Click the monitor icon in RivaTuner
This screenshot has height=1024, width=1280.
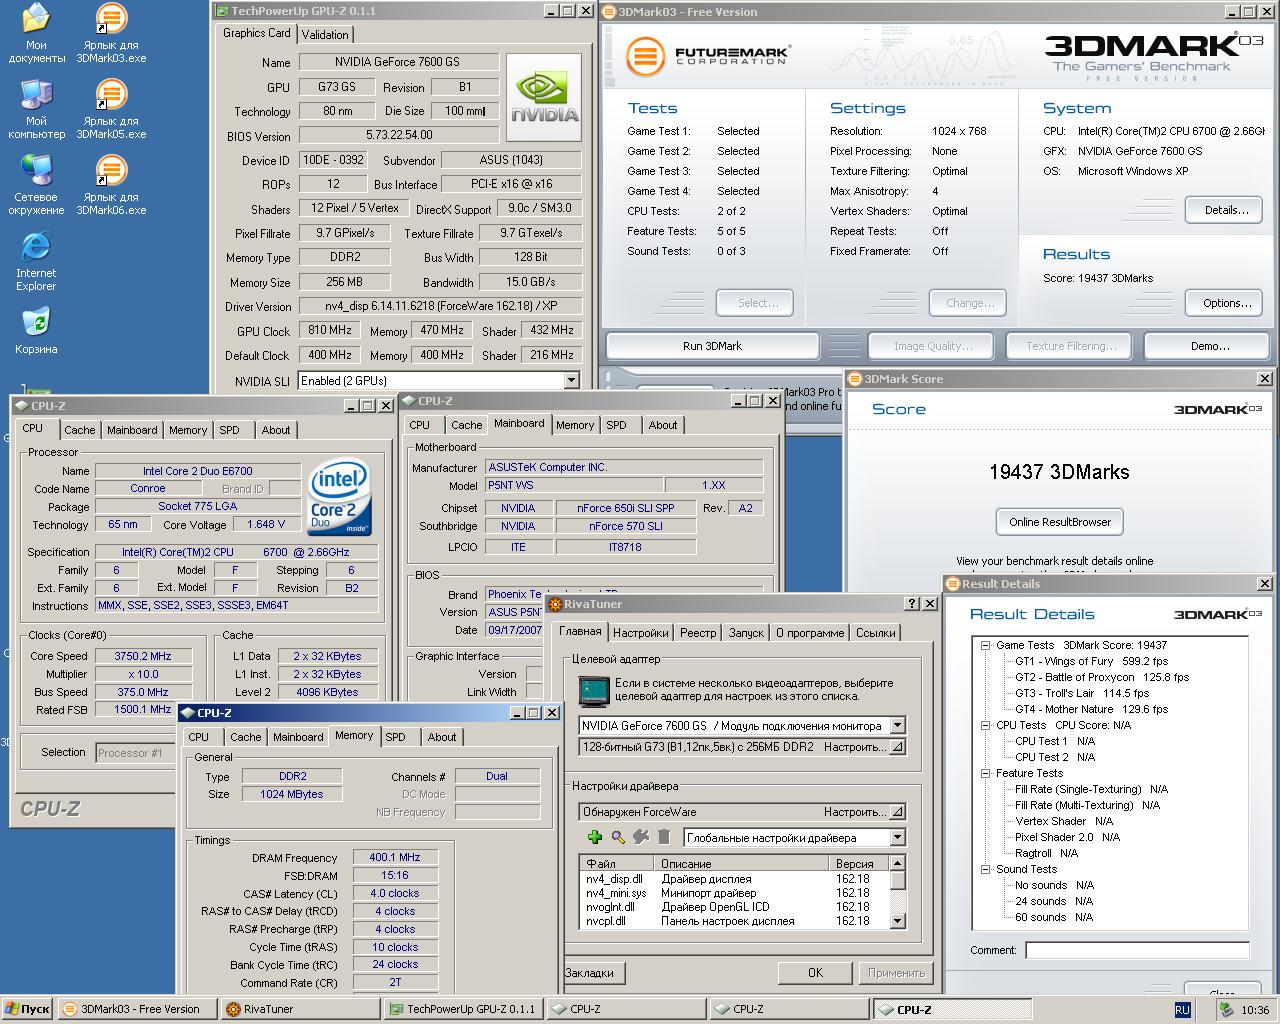coord(594,690)
